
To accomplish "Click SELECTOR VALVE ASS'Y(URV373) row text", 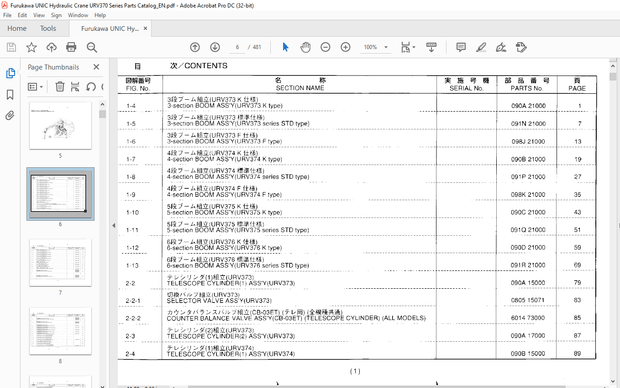I will 219,301.
